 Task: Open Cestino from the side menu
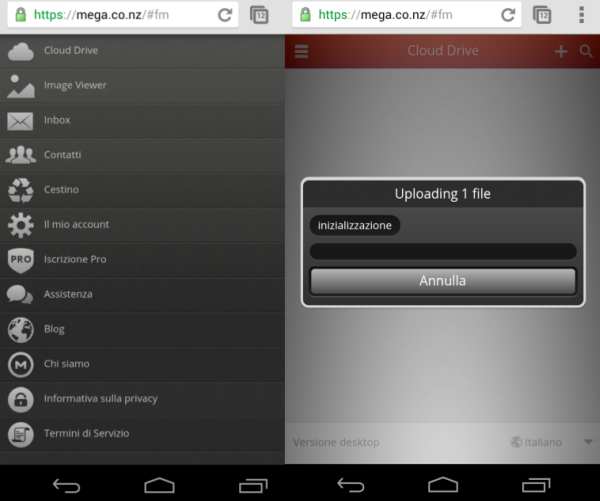pyautogui.click(x=142, y=191)
